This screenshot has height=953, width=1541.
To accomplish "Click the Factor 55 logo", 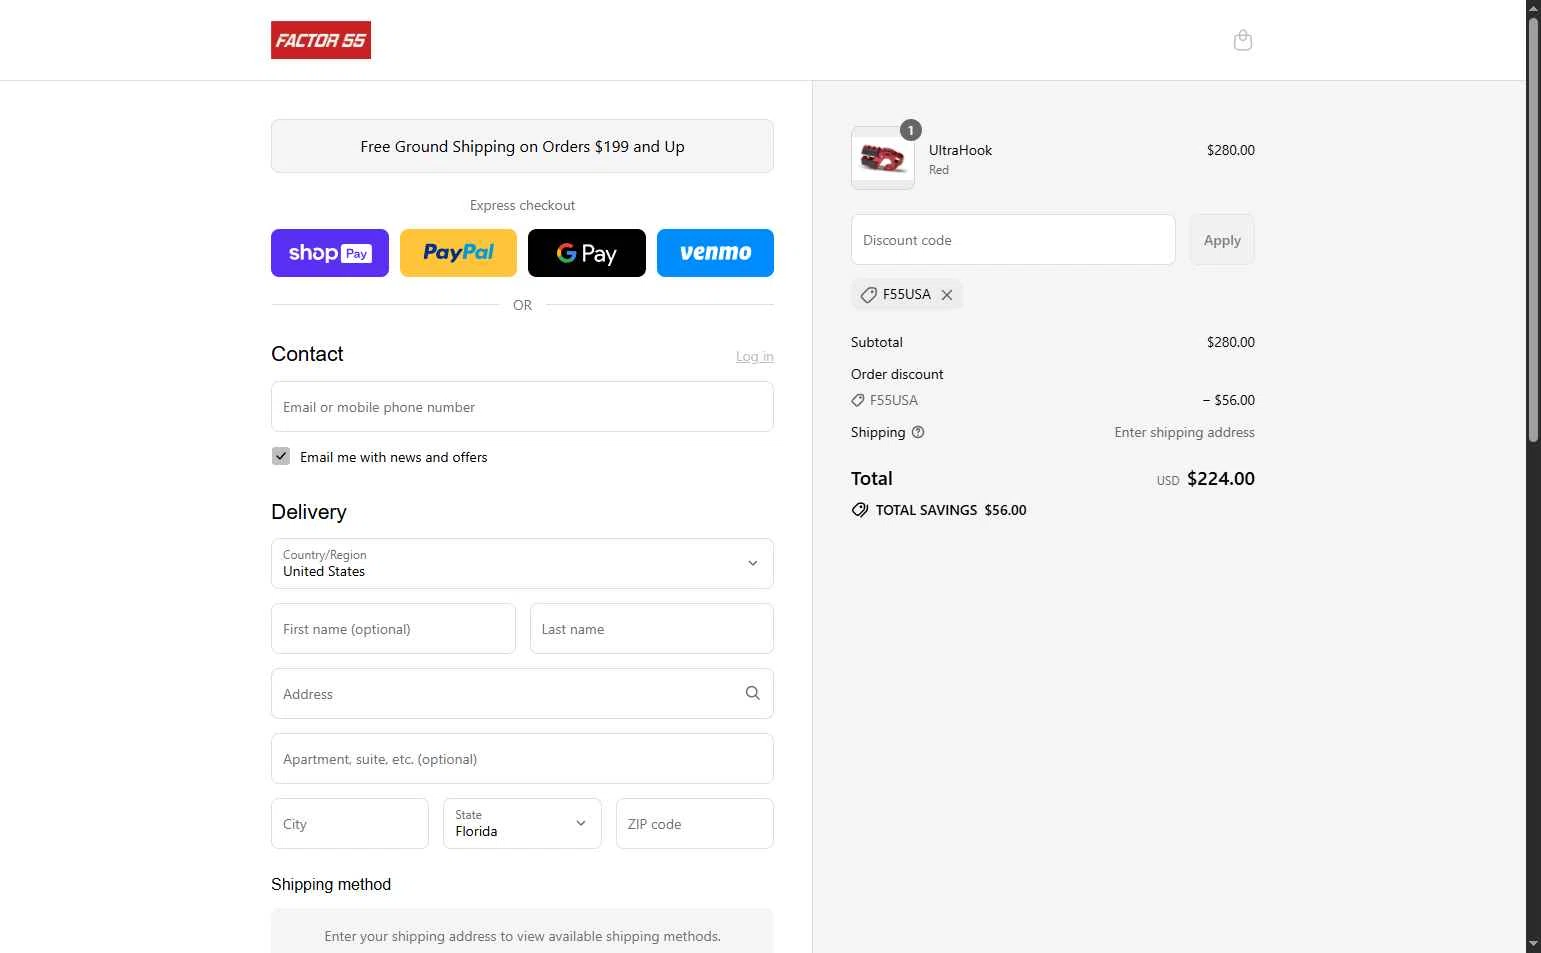I will tap(321, 40).
